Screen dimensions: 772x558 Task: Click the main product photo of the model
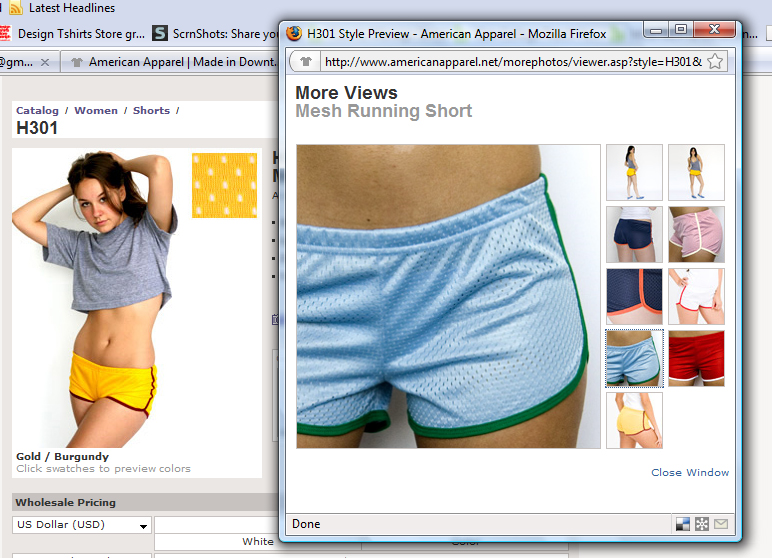[x=98, y=299]
